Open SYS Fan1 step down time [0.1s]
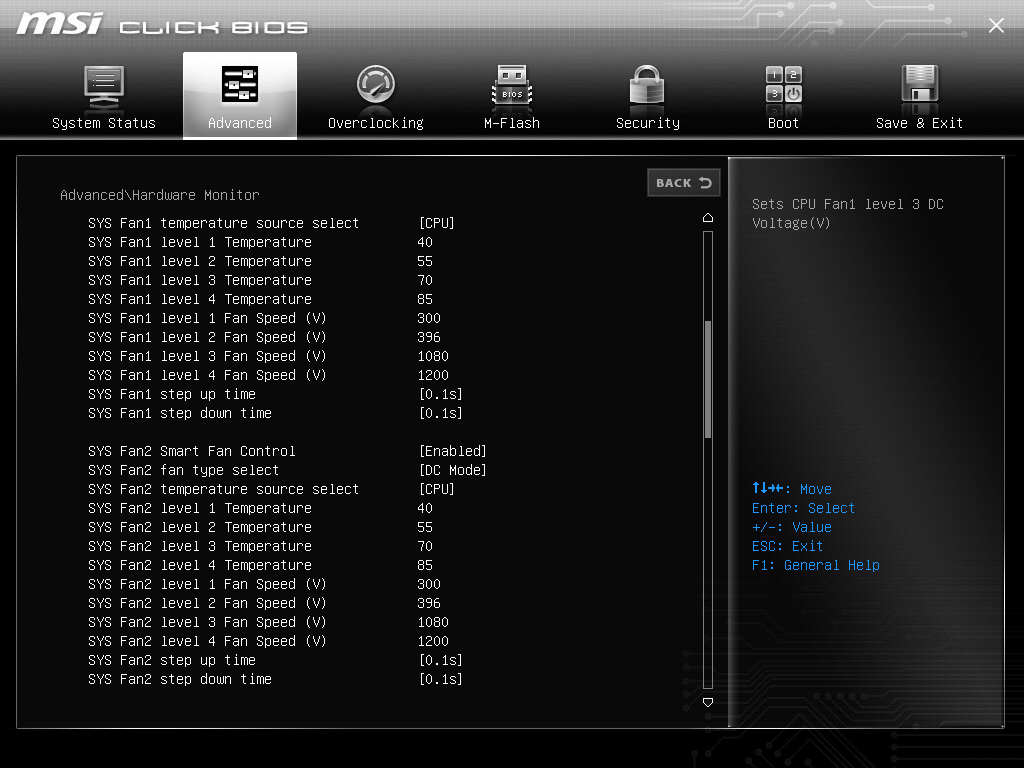 pos(441,413)
